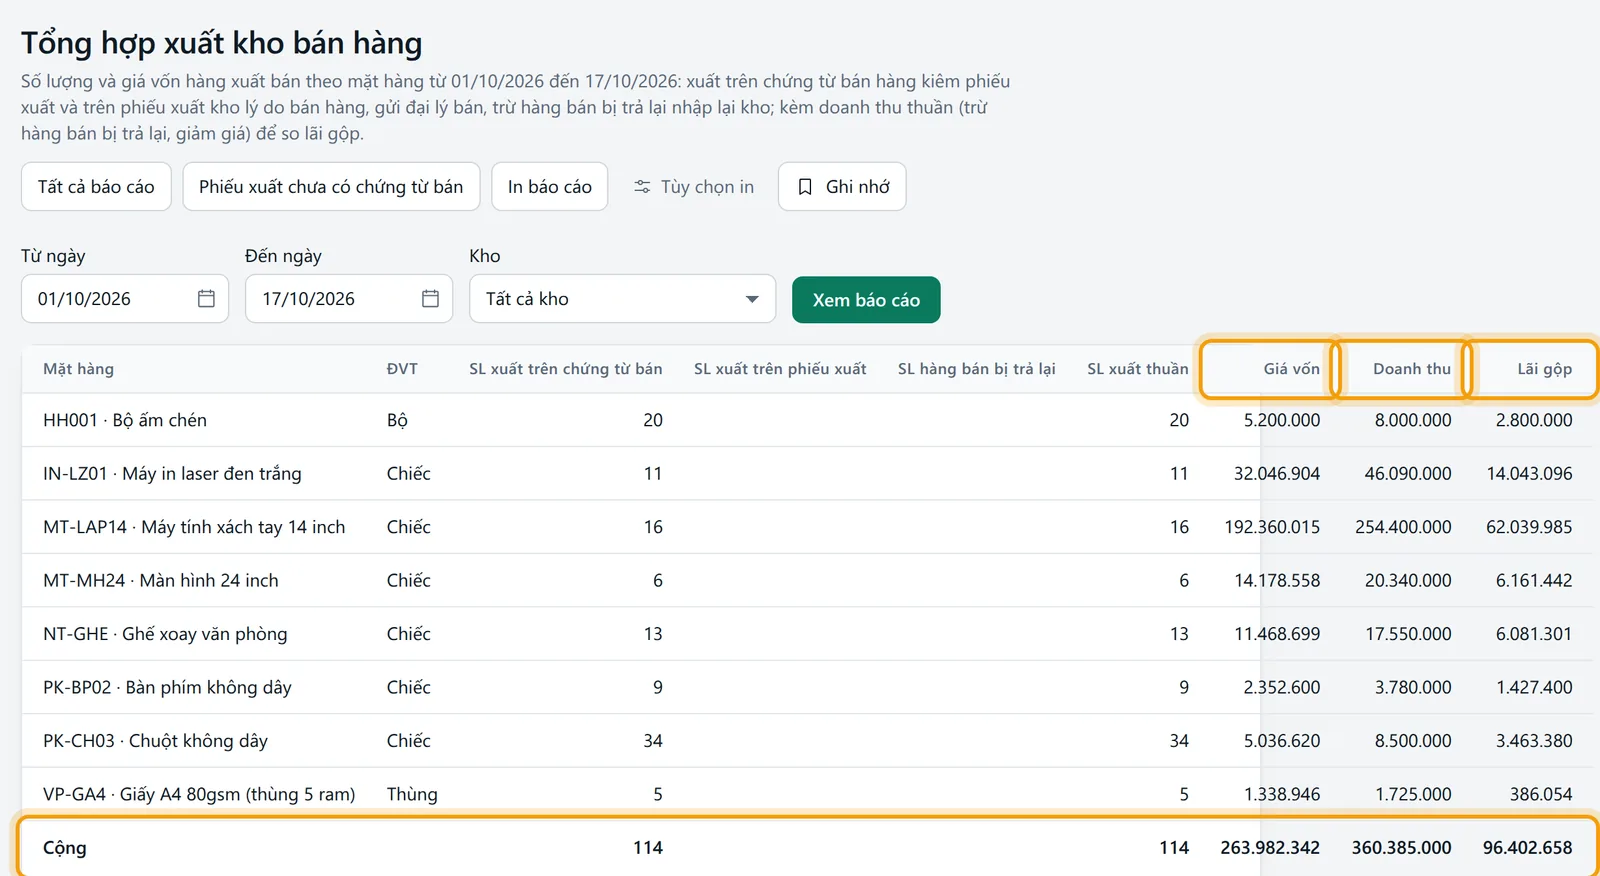The height and width of the screenshot is (876, 1600).
Task: Click the SL xuất thuần column header
Action: point(1138,369)
